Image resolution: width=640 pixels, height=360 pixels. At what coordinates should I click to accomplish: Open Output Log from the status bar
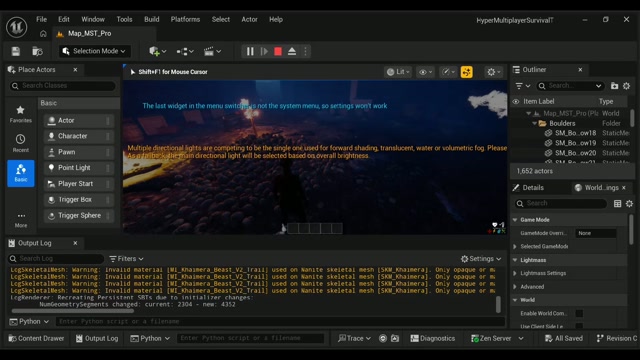point(97,338)
